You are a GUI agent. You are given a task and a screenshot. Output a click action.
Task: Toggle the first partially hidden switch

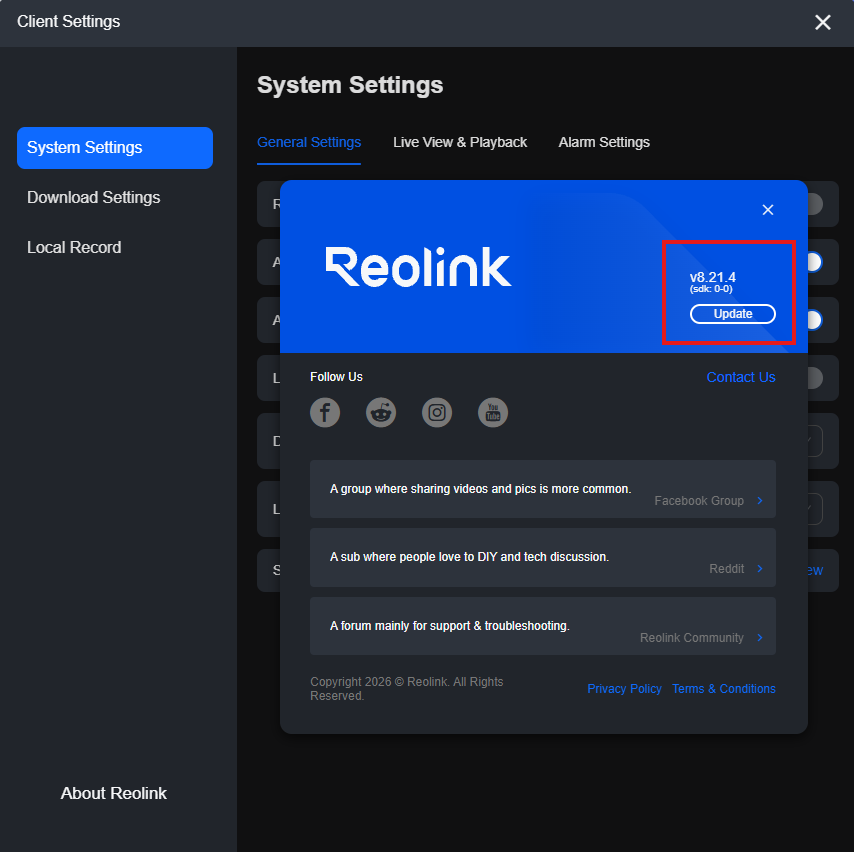(815, 204)
